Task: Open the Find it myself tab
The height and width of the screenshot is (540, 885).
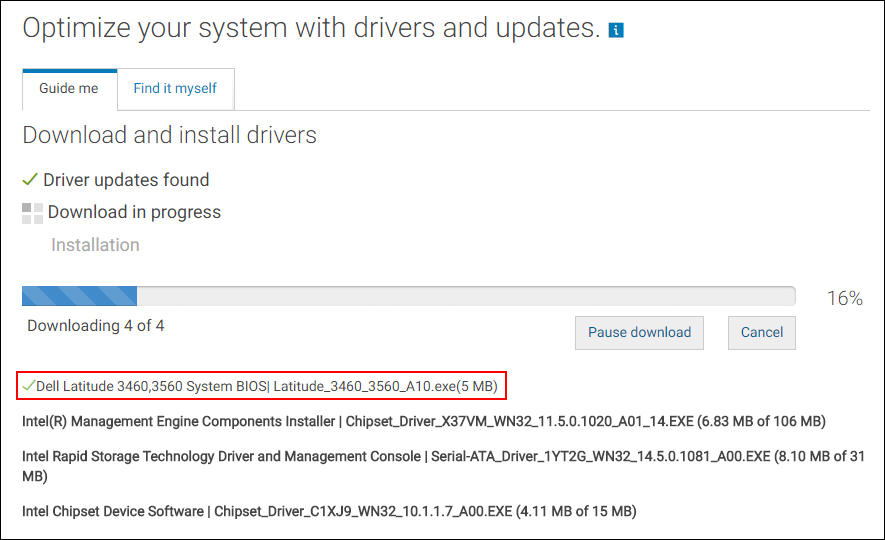Action: (x=176, y=89)
